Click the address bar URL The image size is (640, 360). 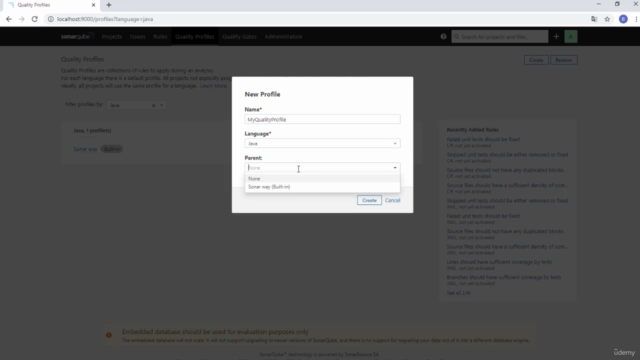(x=105, y=19)
